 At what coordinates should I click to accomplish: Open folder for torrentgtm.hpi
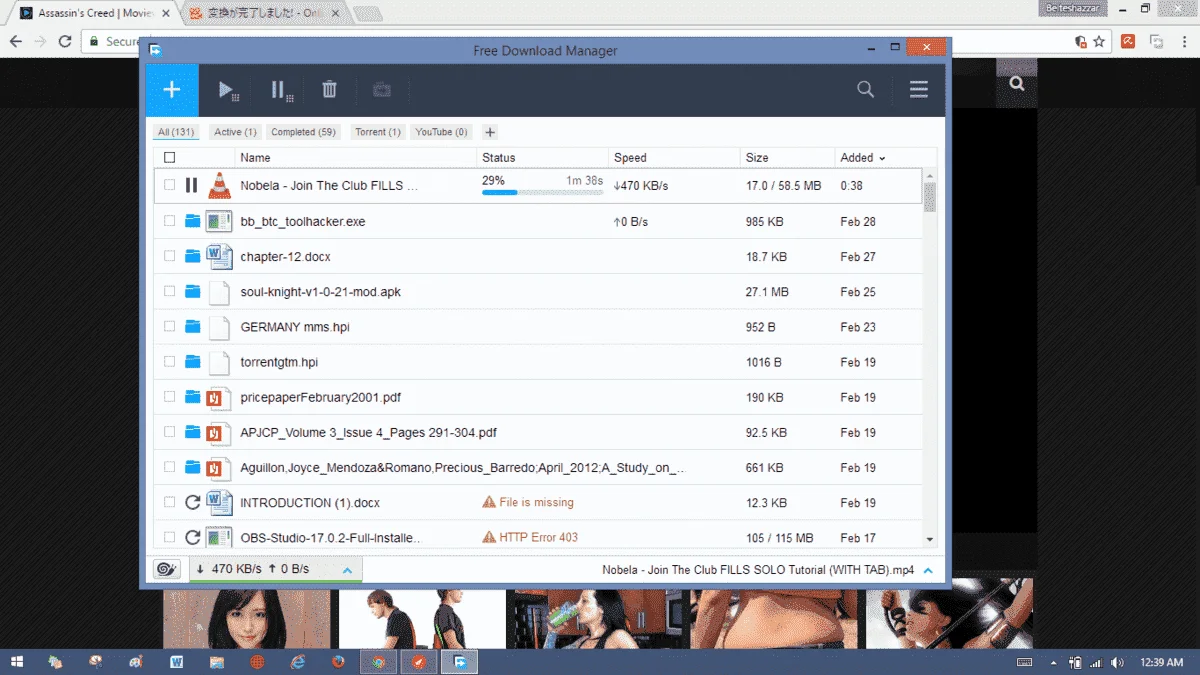pos(193,362)
